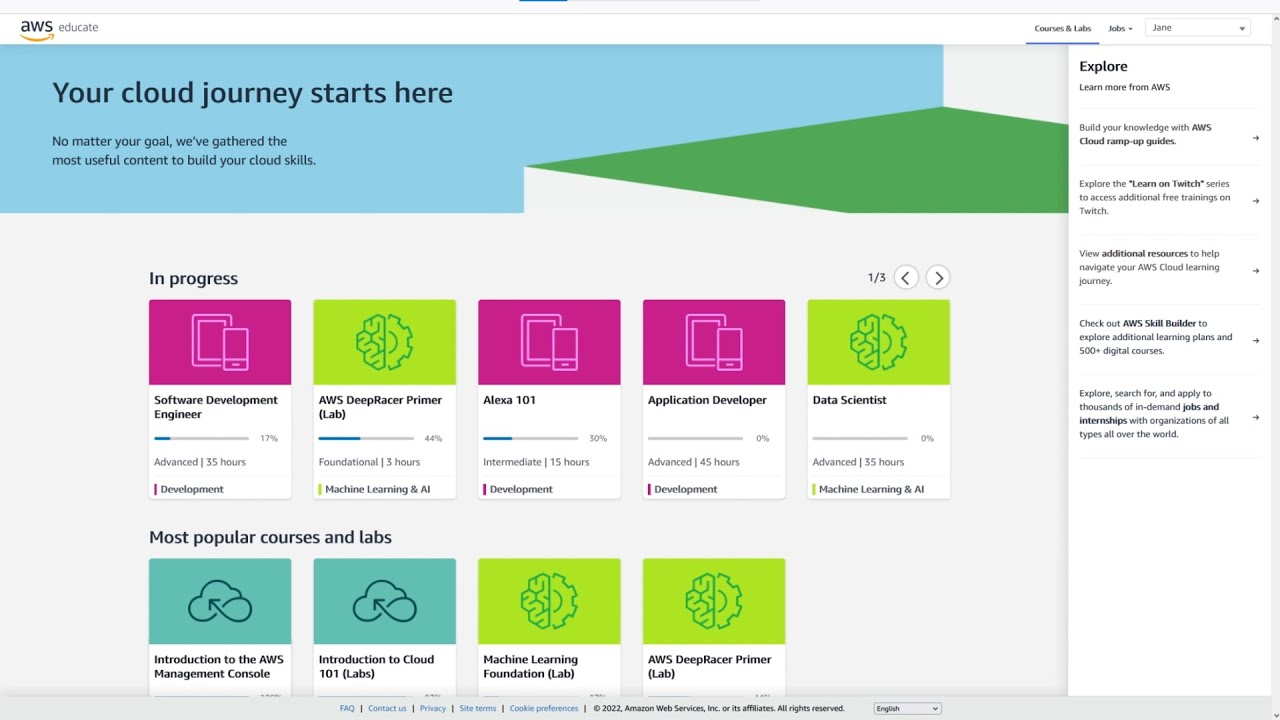The height and width of the screenshot is (720, 1280).
Task: Open Machine Learning Foundation (Lab) icon
Action: tap(549, 601)
